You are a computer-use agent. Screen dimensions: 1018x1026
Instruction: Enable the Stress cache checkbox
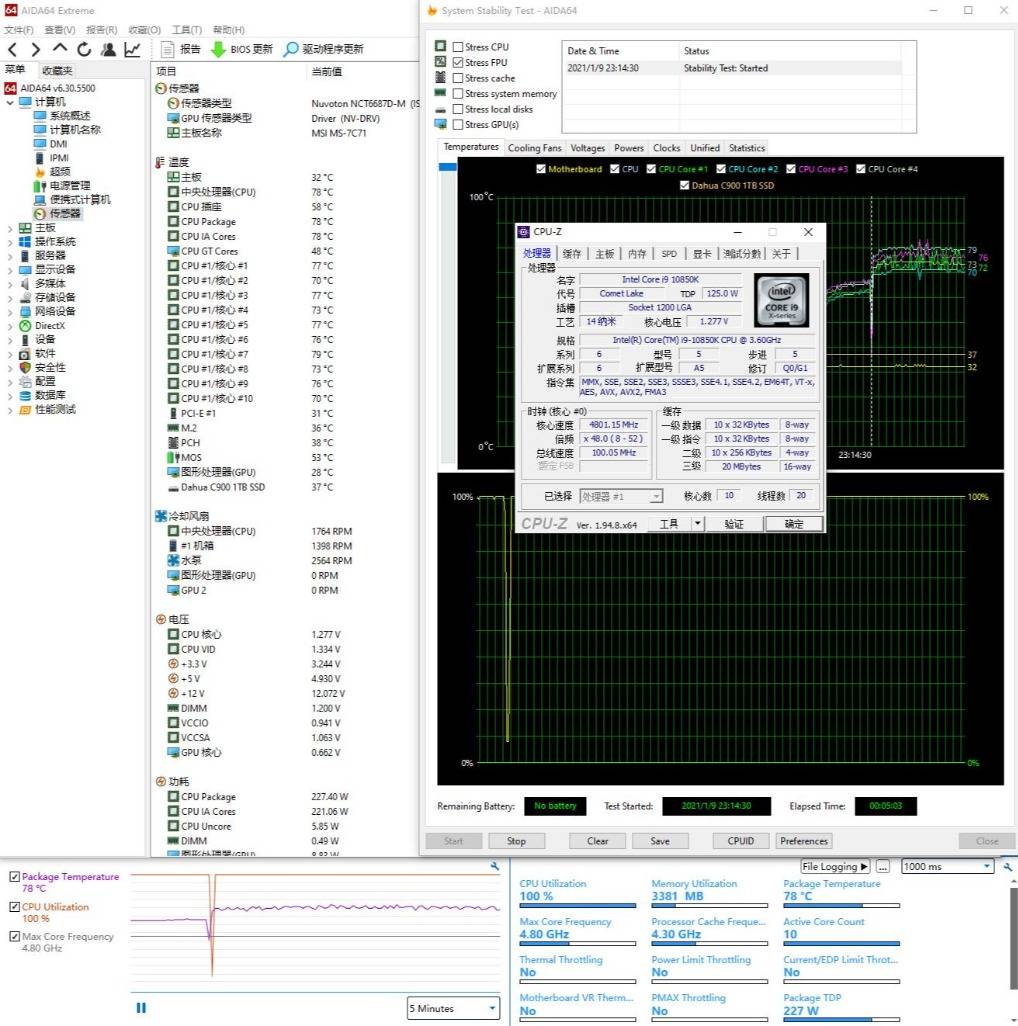click(458, 78)
